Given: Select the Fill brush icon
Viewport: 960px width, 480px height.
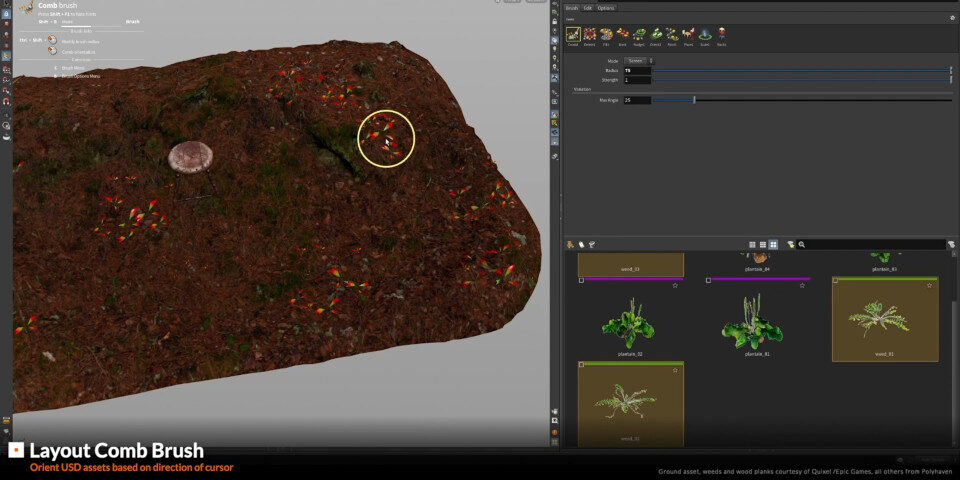Looking at the screenshot, I should 606,35.
